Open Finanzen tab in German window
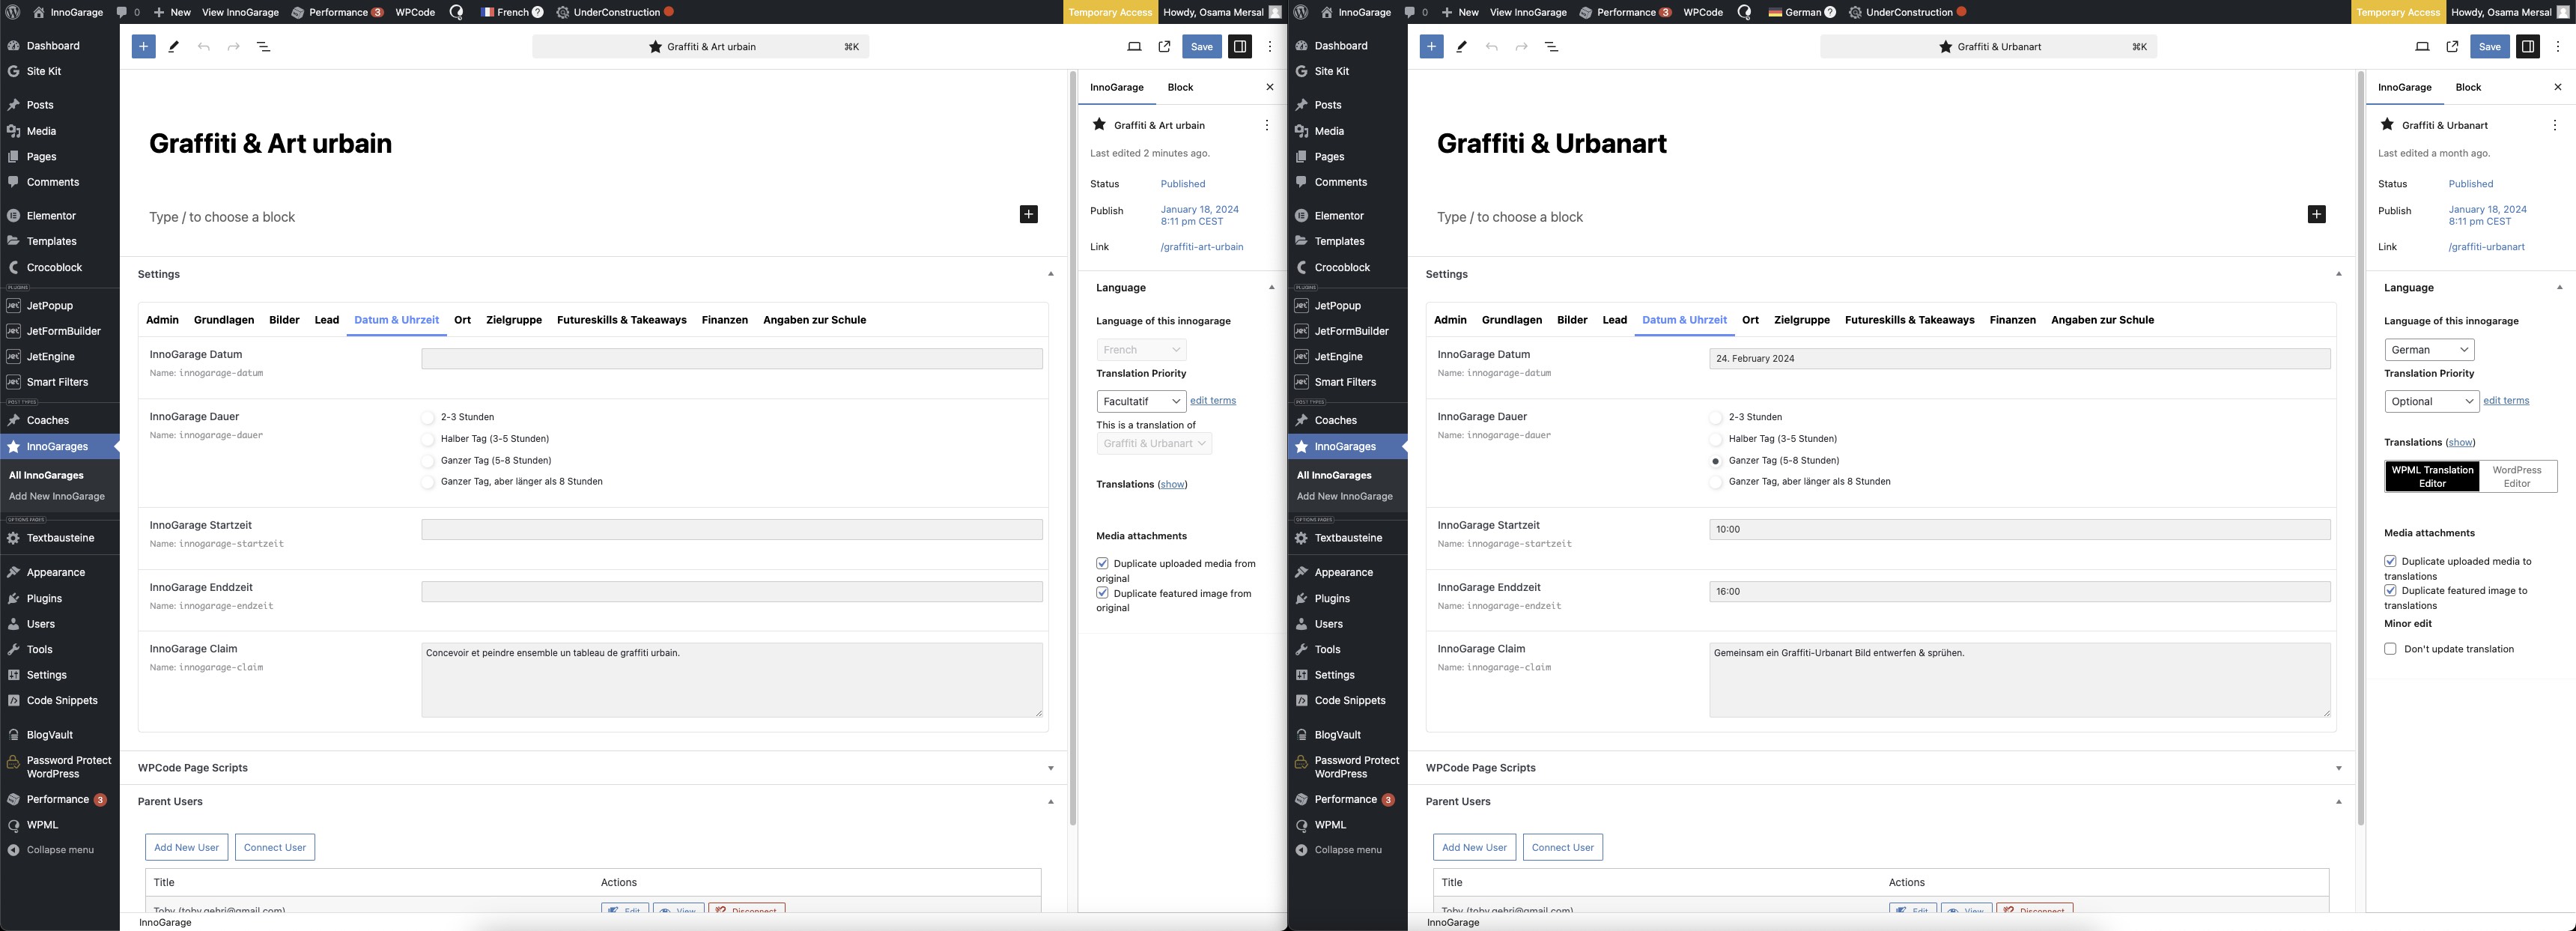Image resolution: width=2576 pixels, height=931 pixels. pos(2012,320)
